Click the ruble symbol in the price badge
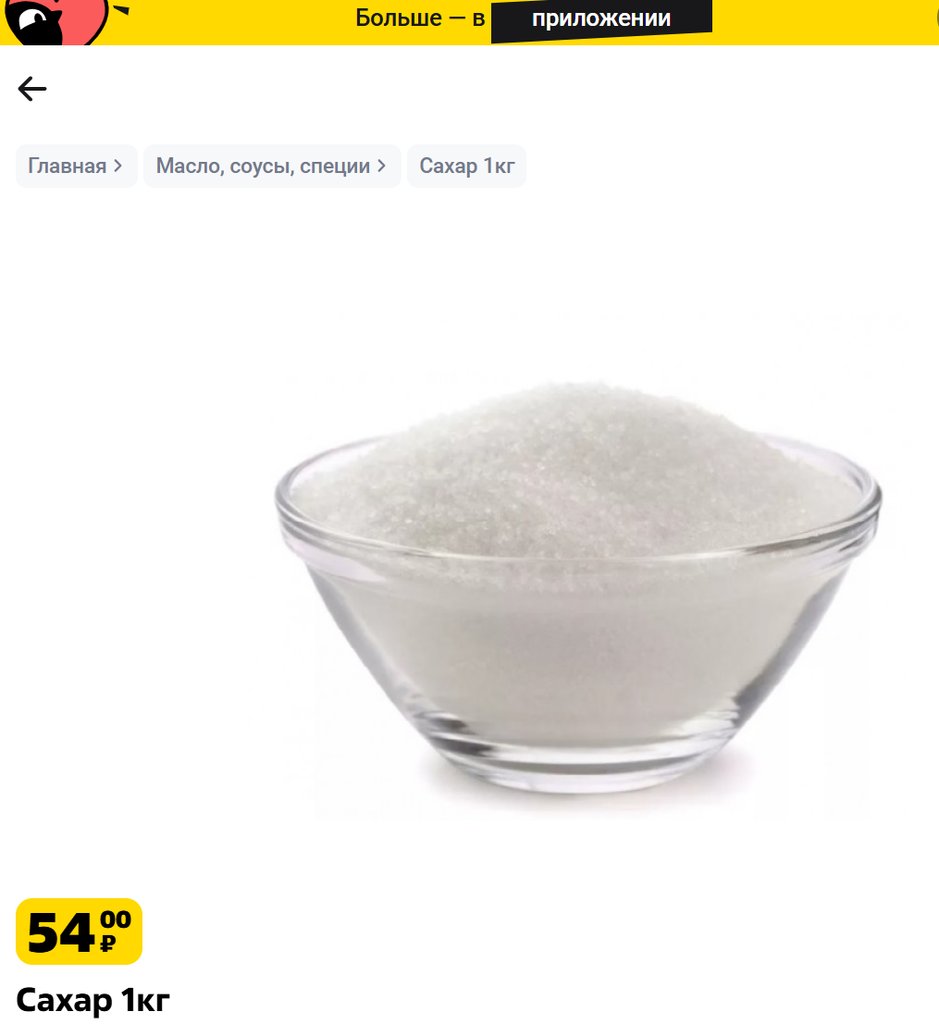This screenshot has height=1024, width=939. (x=108, y=942)
